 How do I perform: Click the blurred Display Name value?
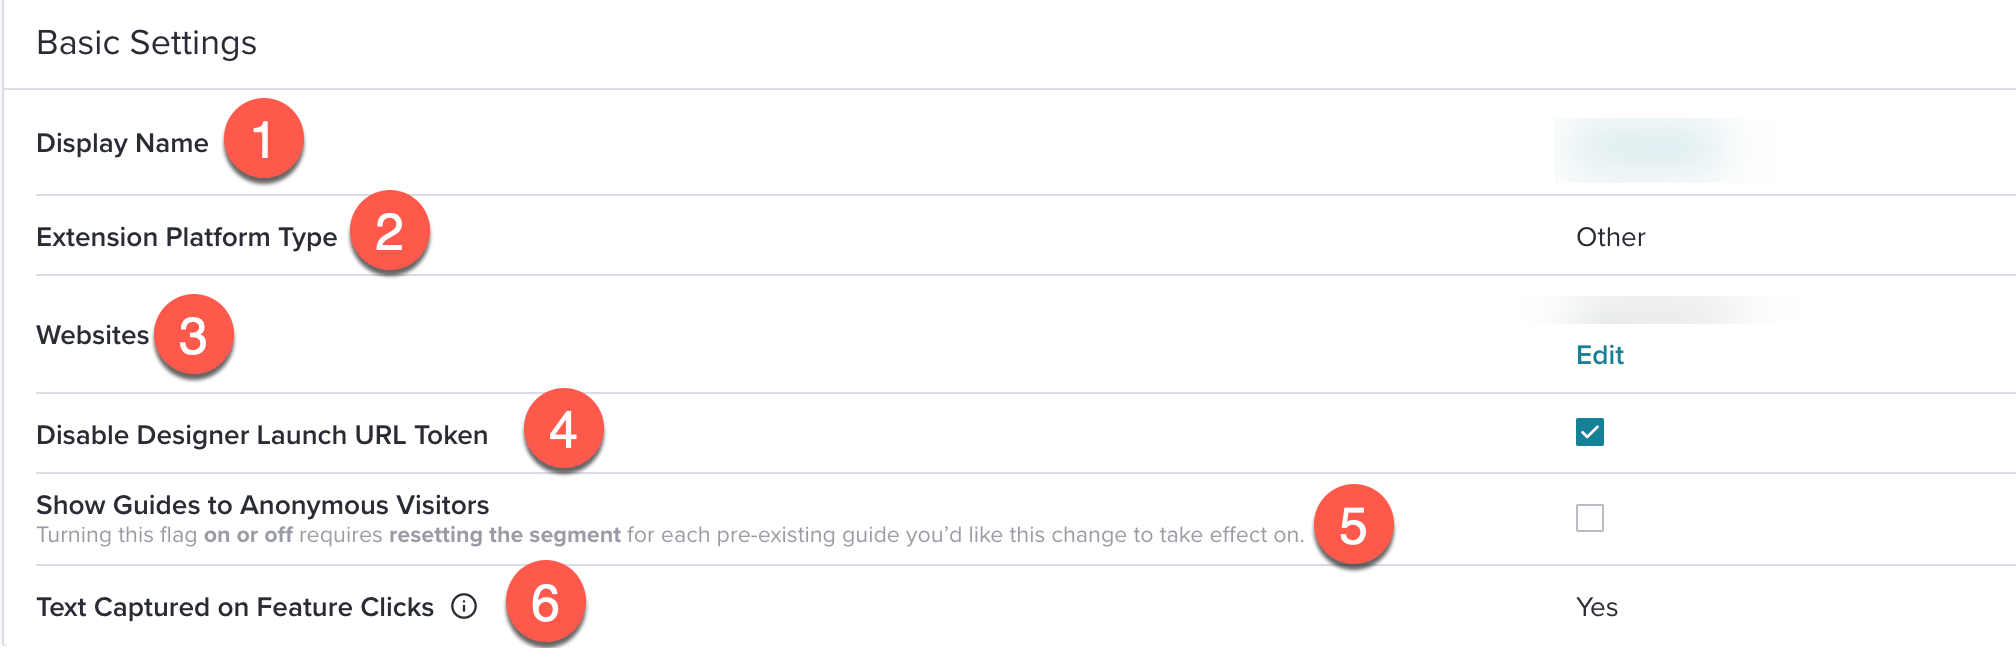pos(1655,149)
